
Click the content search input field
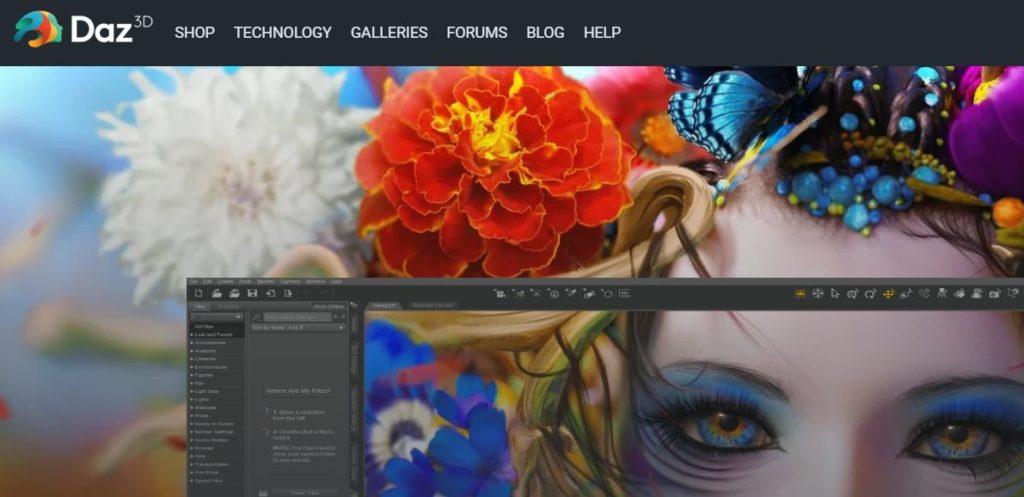click(x=296, y=317)
